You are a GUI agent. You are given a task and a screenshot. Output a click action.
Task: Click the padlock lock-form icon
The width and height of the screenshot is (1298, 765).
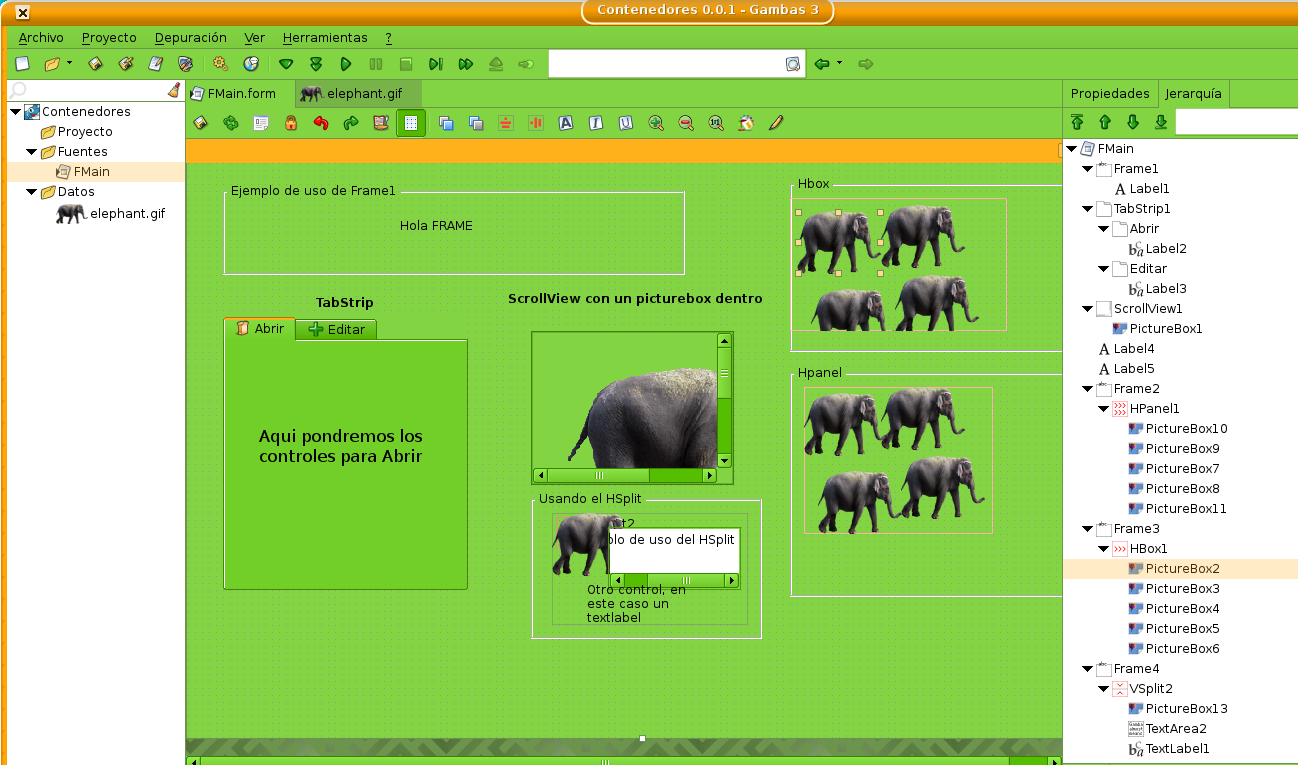291,123
